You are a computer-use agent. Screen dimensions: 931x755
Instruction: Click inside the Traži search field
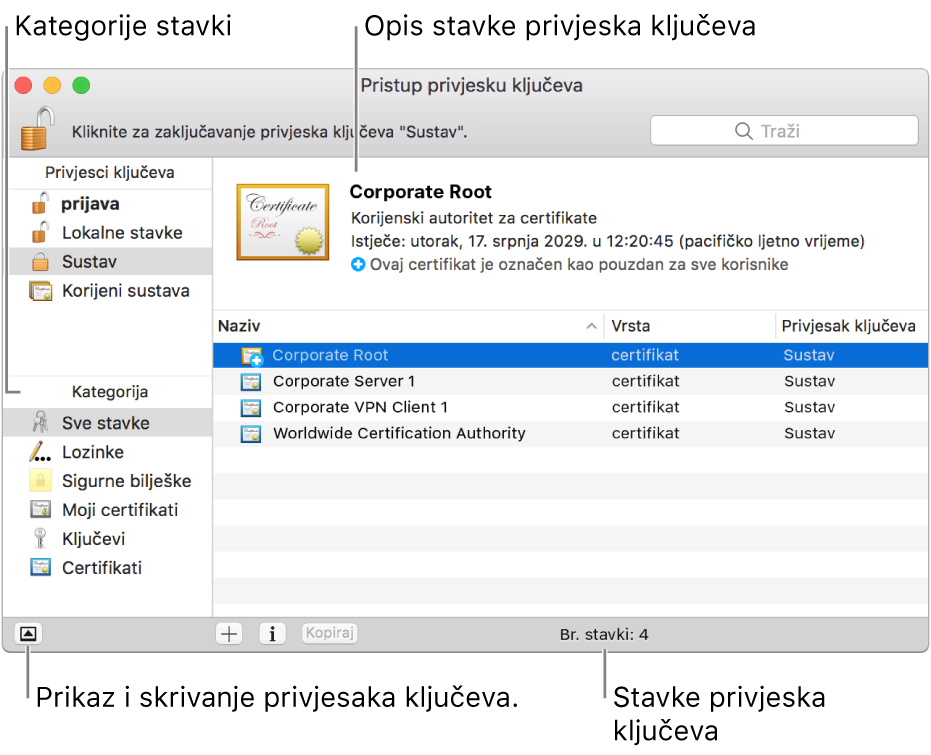point(784,131)
